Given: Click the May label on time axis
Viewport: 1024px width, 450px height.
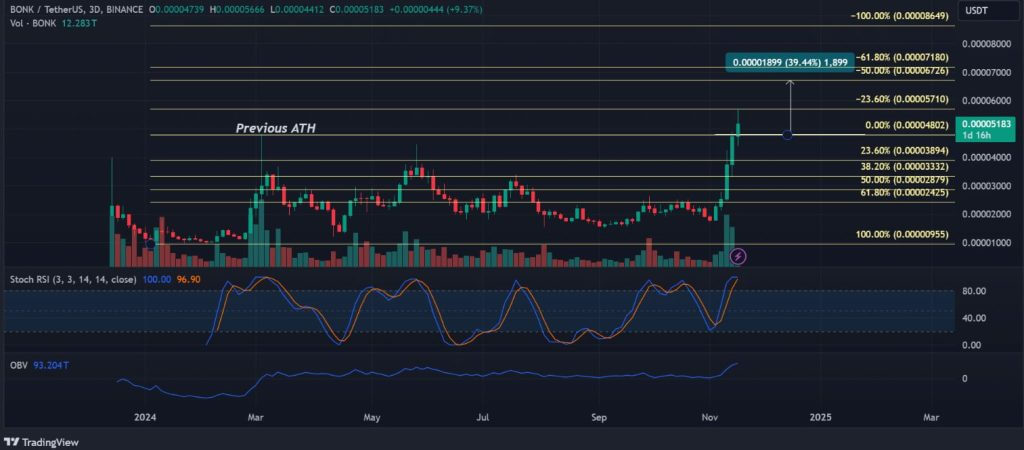Looking at the screenshot, I should click(372, 417).
